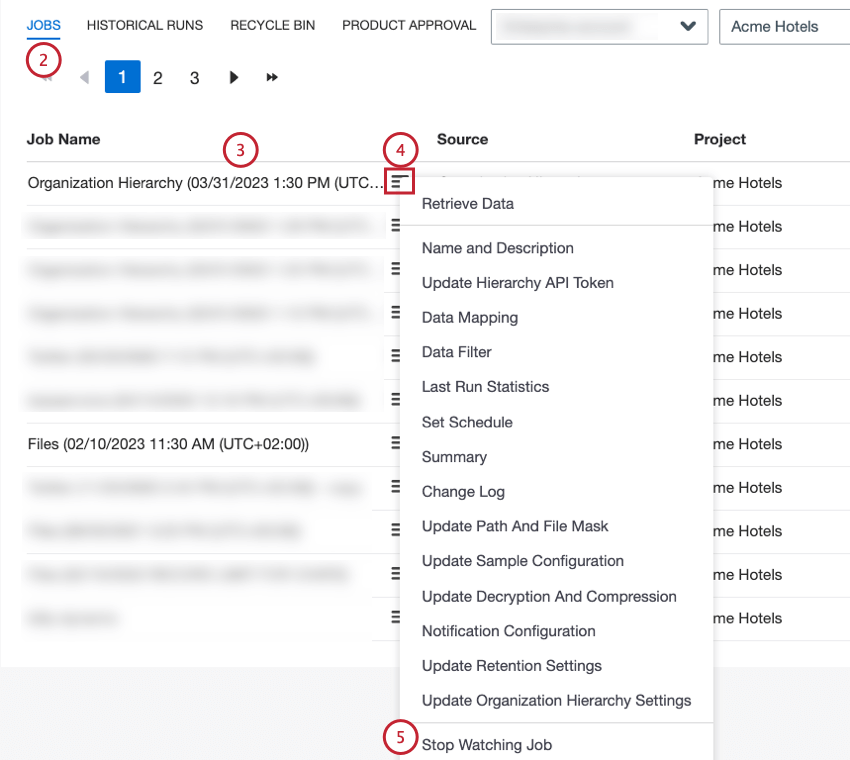Screen dimensions: 850x760
Task: Open Notification Configuration
Action: coord(508,632)
